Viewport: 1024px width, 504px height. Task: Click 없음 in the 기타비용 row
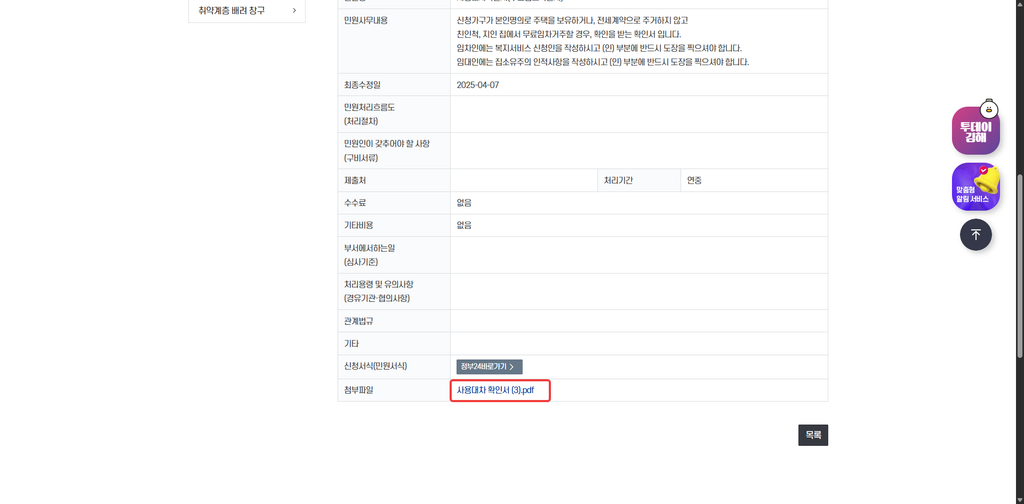tap(464, 225)
